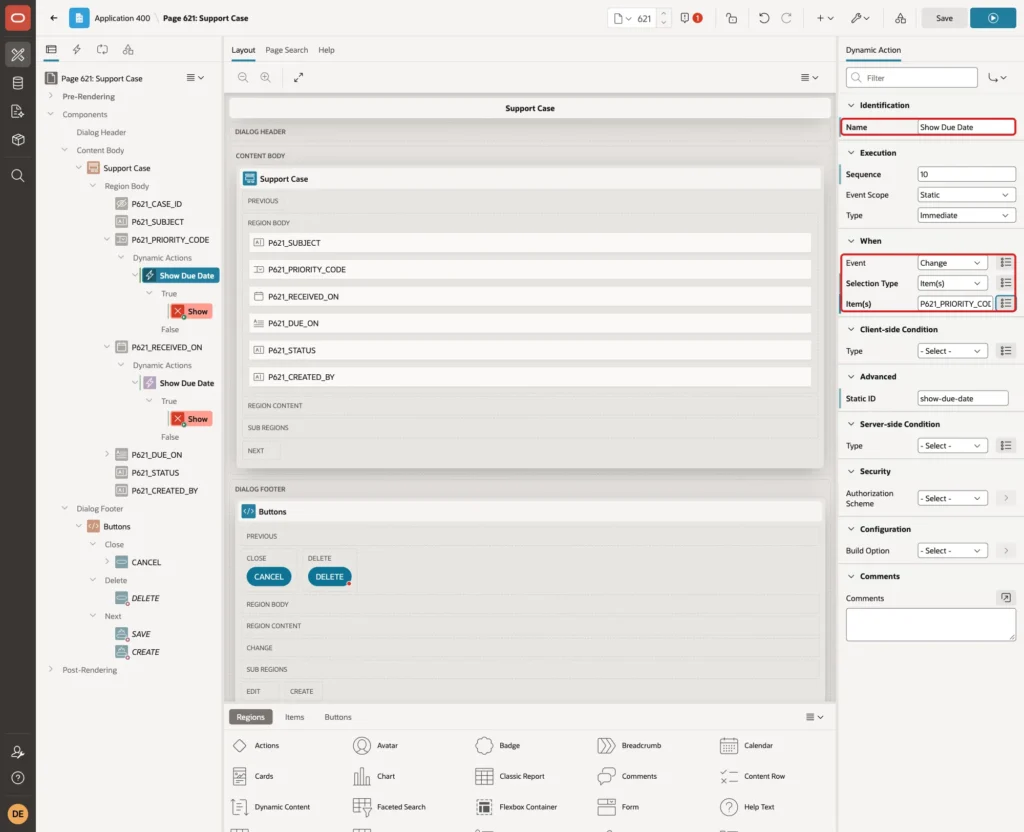The width and height of the screenshot is (1024, 832).
Task: Expand the P621_DUE_ON tree node
Action: 106,454
